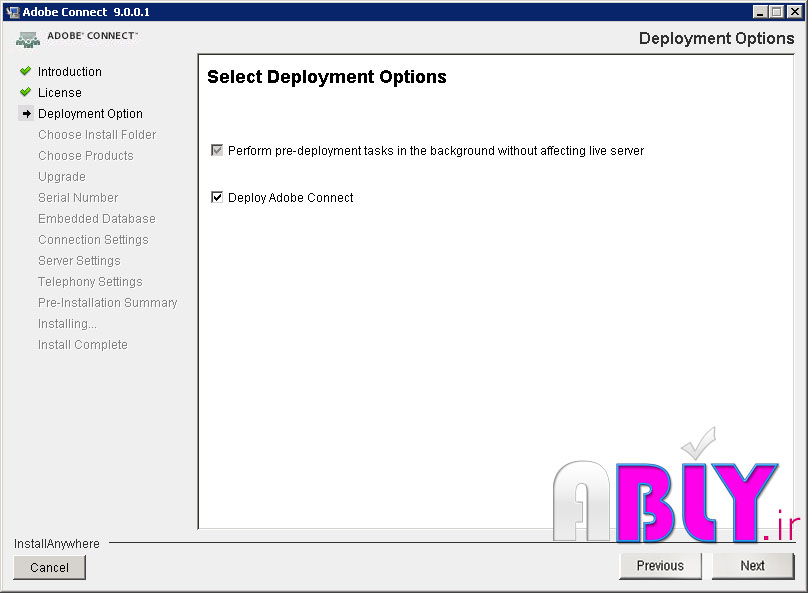Cancel the installation
The width and height of the screenshot is (808, 593).
49,567
